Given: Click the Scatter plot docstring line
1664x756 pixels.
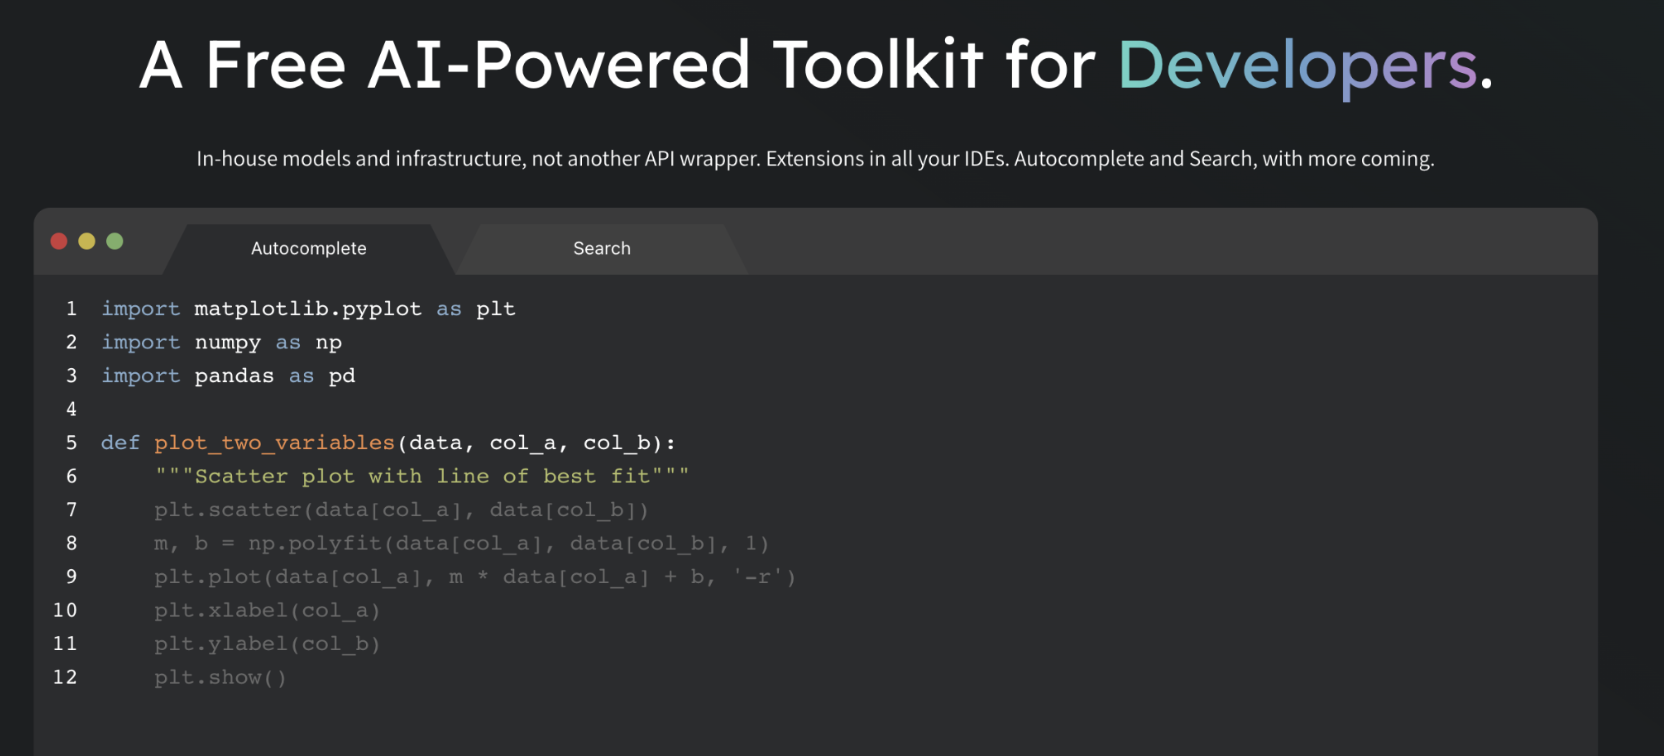Looking at the screenshot, I should [x=421, y=476].
